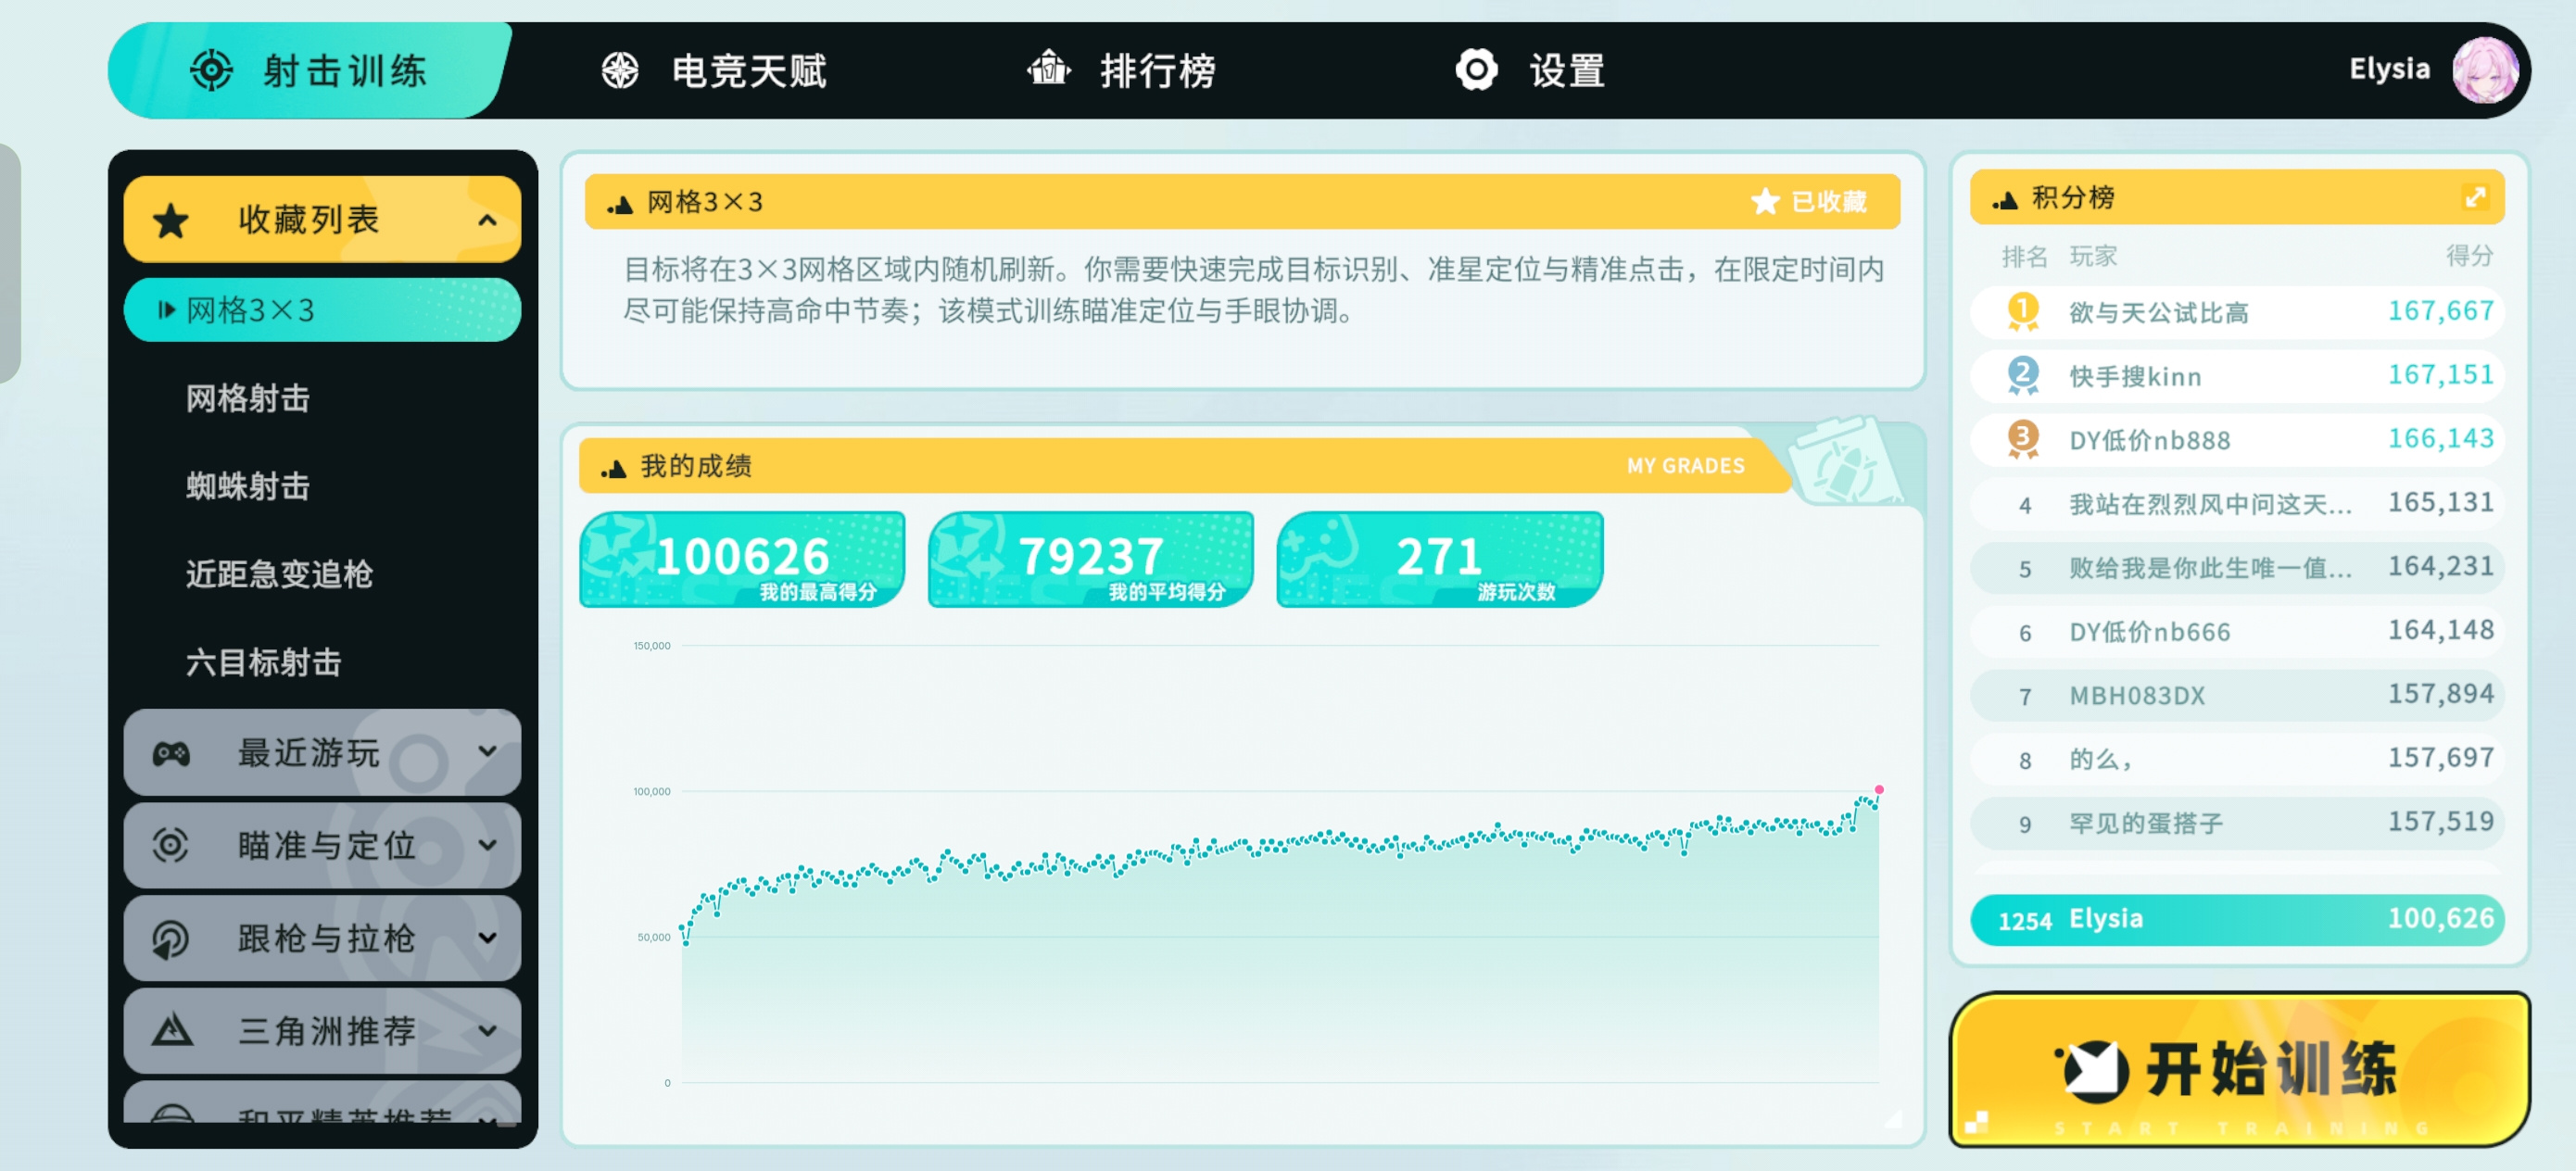
Task: Switch to the 电竞天赋 tab
Action: [x=715, y=71]
